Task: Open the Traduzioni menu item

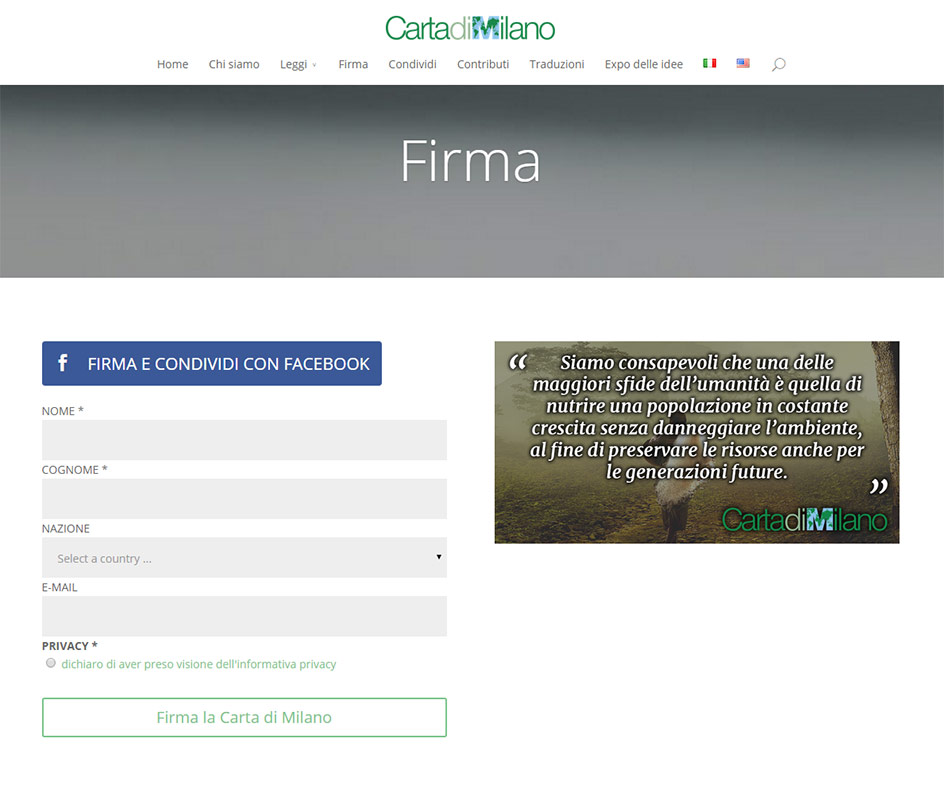Action: click(x=557, y=64)
